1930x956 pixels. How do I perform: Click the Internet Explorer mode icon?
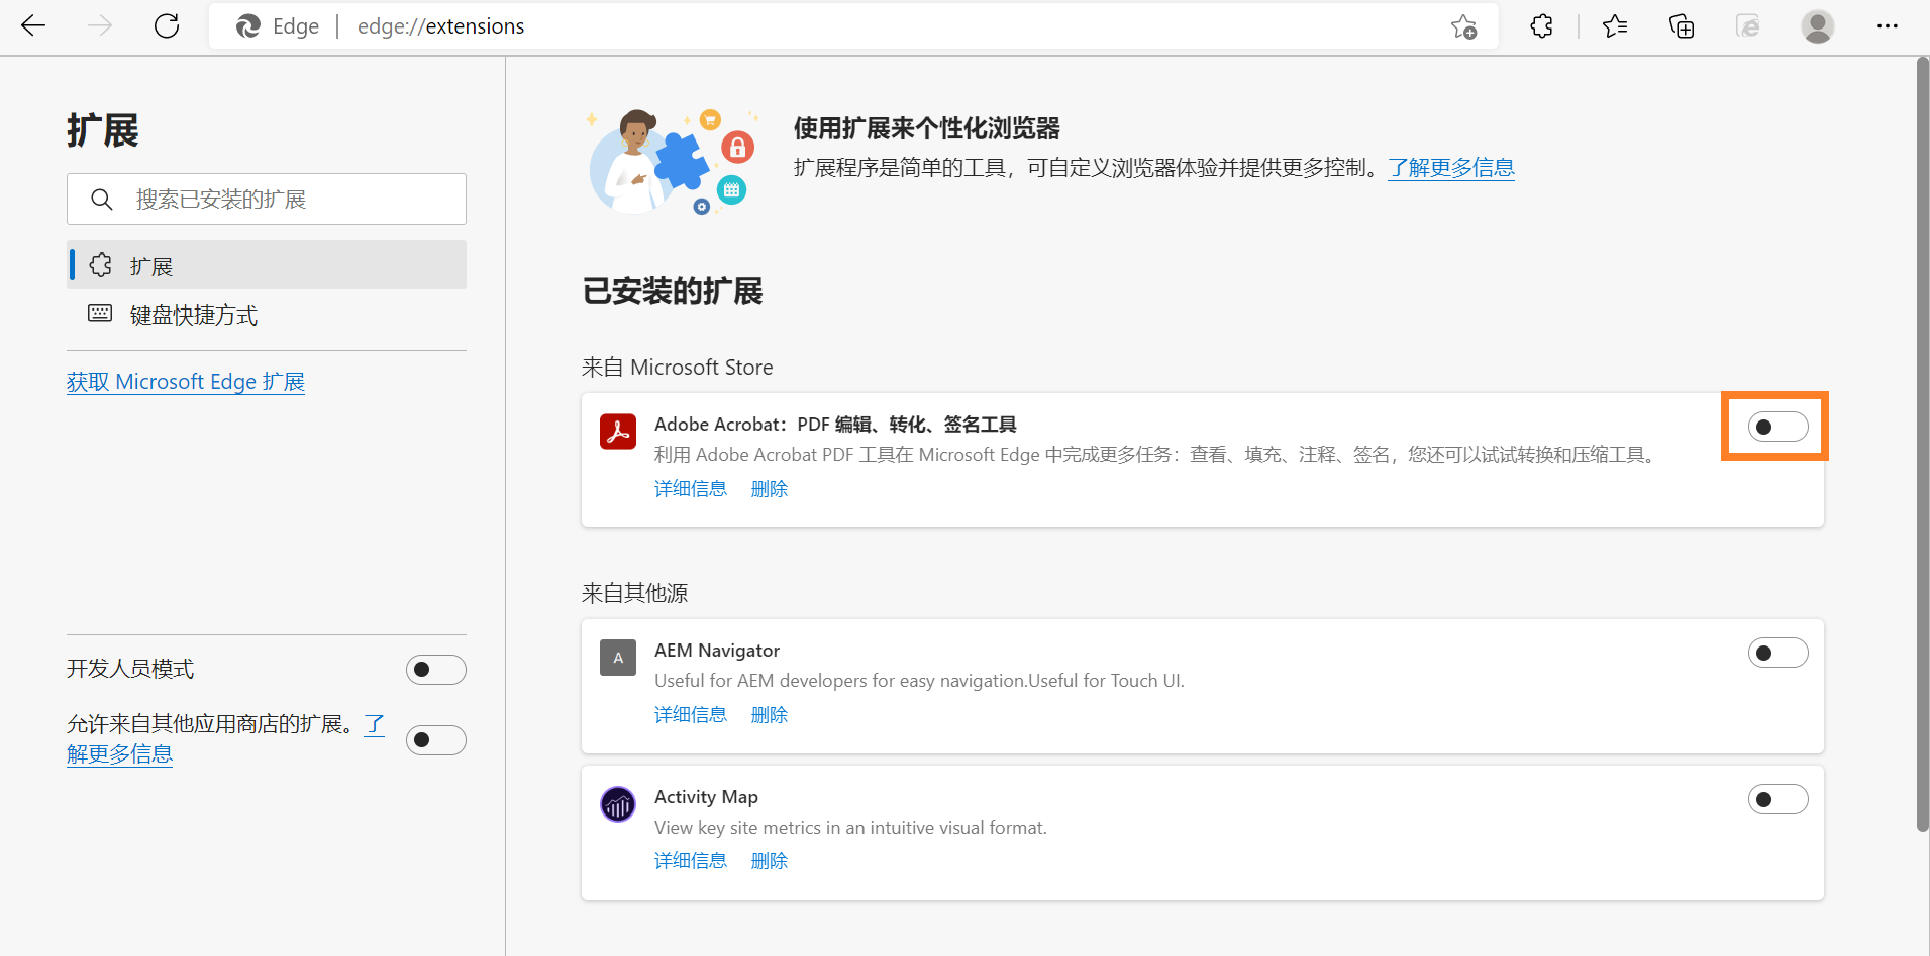click(x=1748, y=26)
